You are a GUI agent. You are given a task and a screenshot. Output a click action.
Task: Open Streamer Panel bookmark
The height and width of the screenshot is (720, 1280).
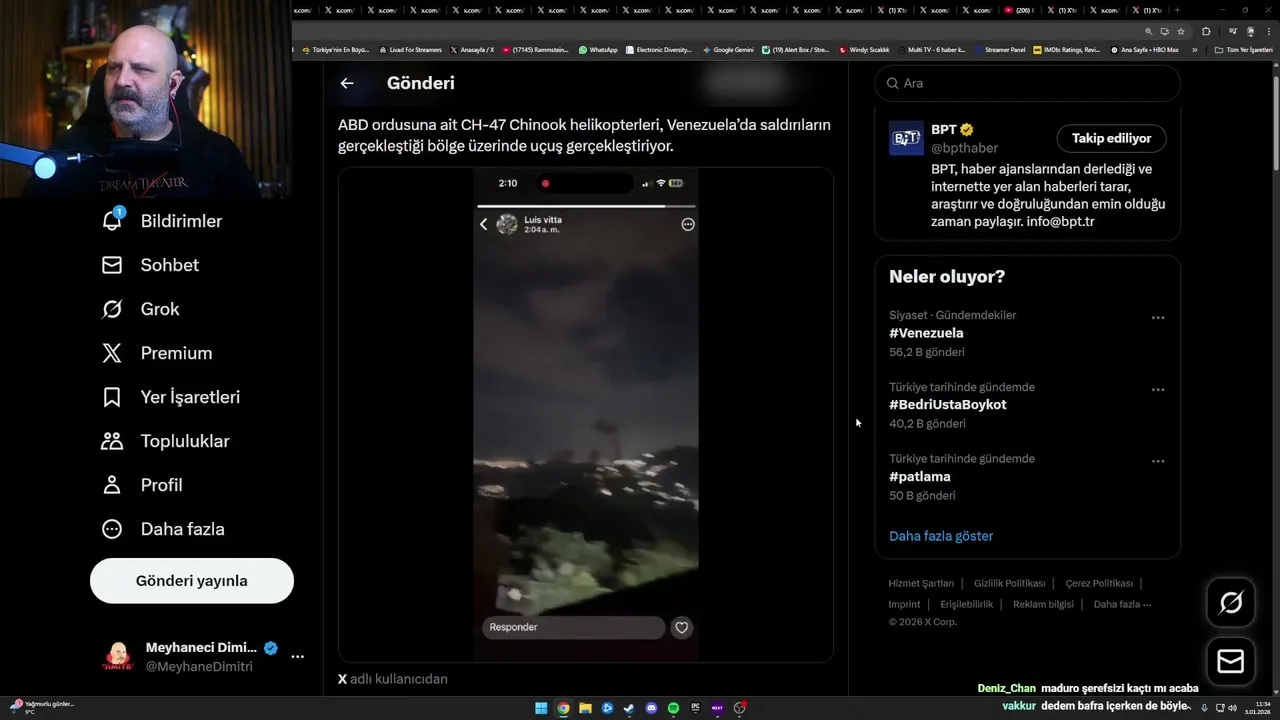point(1000,49)
